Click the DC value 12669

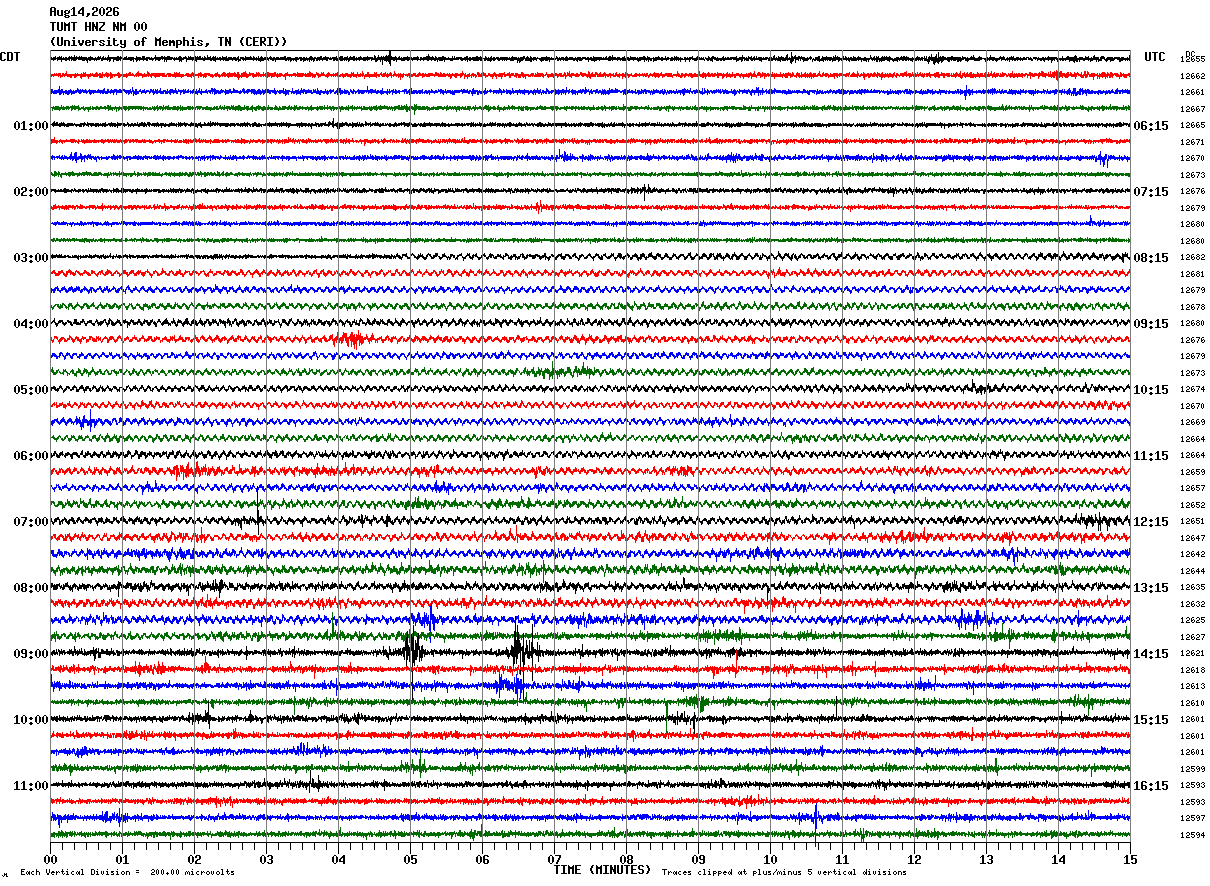pyautogui.click(x=1193, y=422)
